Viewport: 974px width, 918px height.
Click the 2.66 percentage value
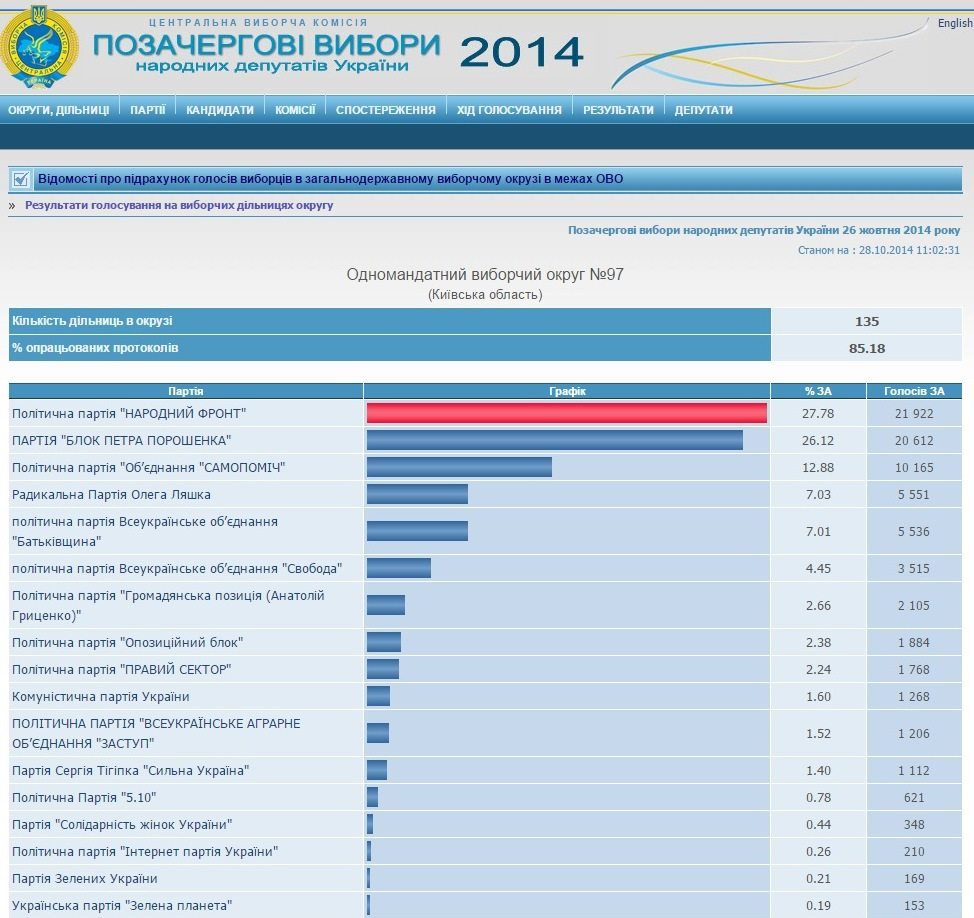coord(818,606)
